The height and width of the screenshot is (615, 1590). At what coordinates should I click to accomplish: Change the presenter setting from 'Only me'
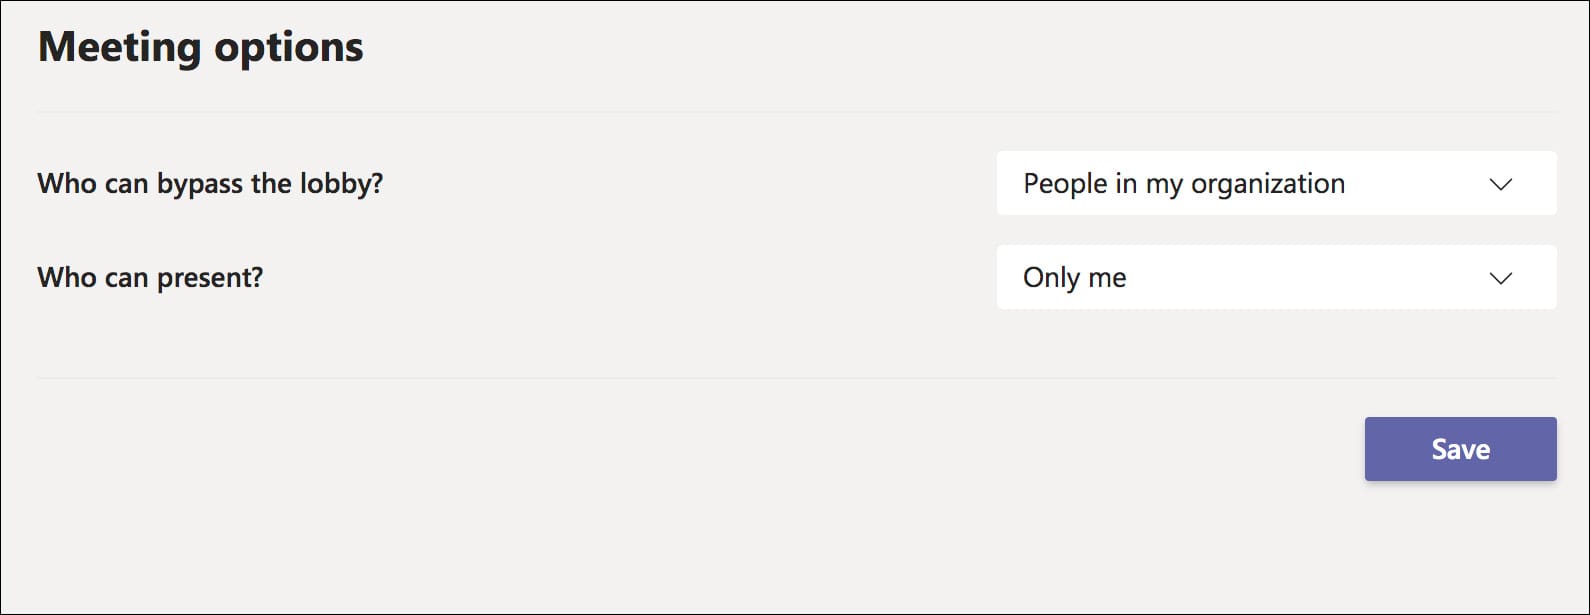click(1276, 277)
